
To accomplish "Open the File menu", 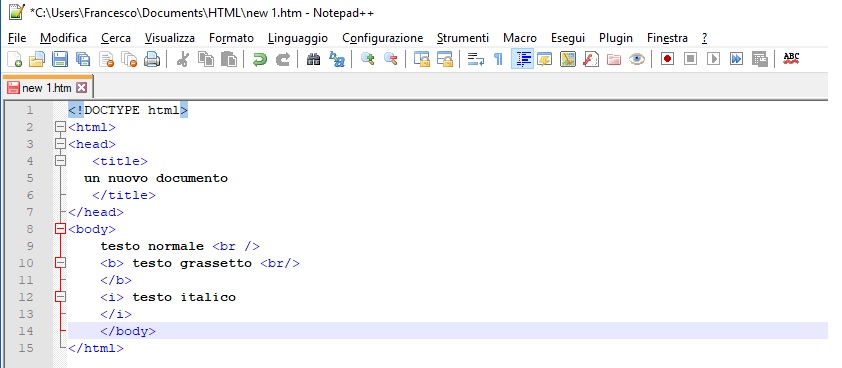I will point(17,38).
